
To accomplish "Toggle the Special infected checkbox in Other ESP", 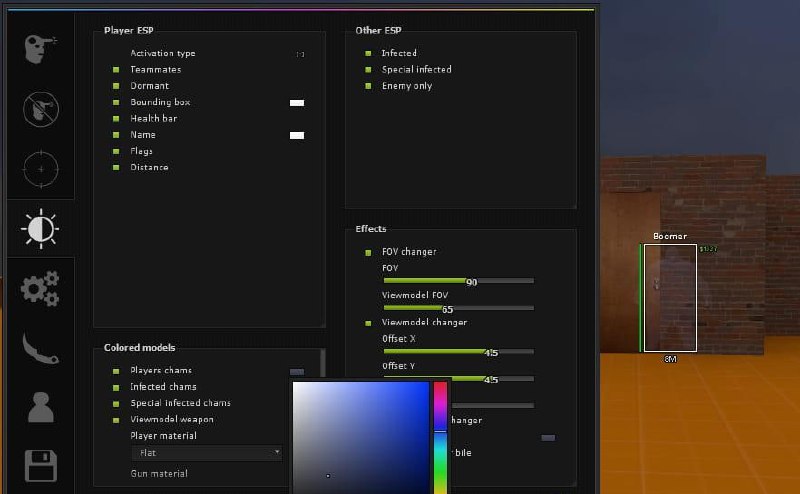I will 368,70.
